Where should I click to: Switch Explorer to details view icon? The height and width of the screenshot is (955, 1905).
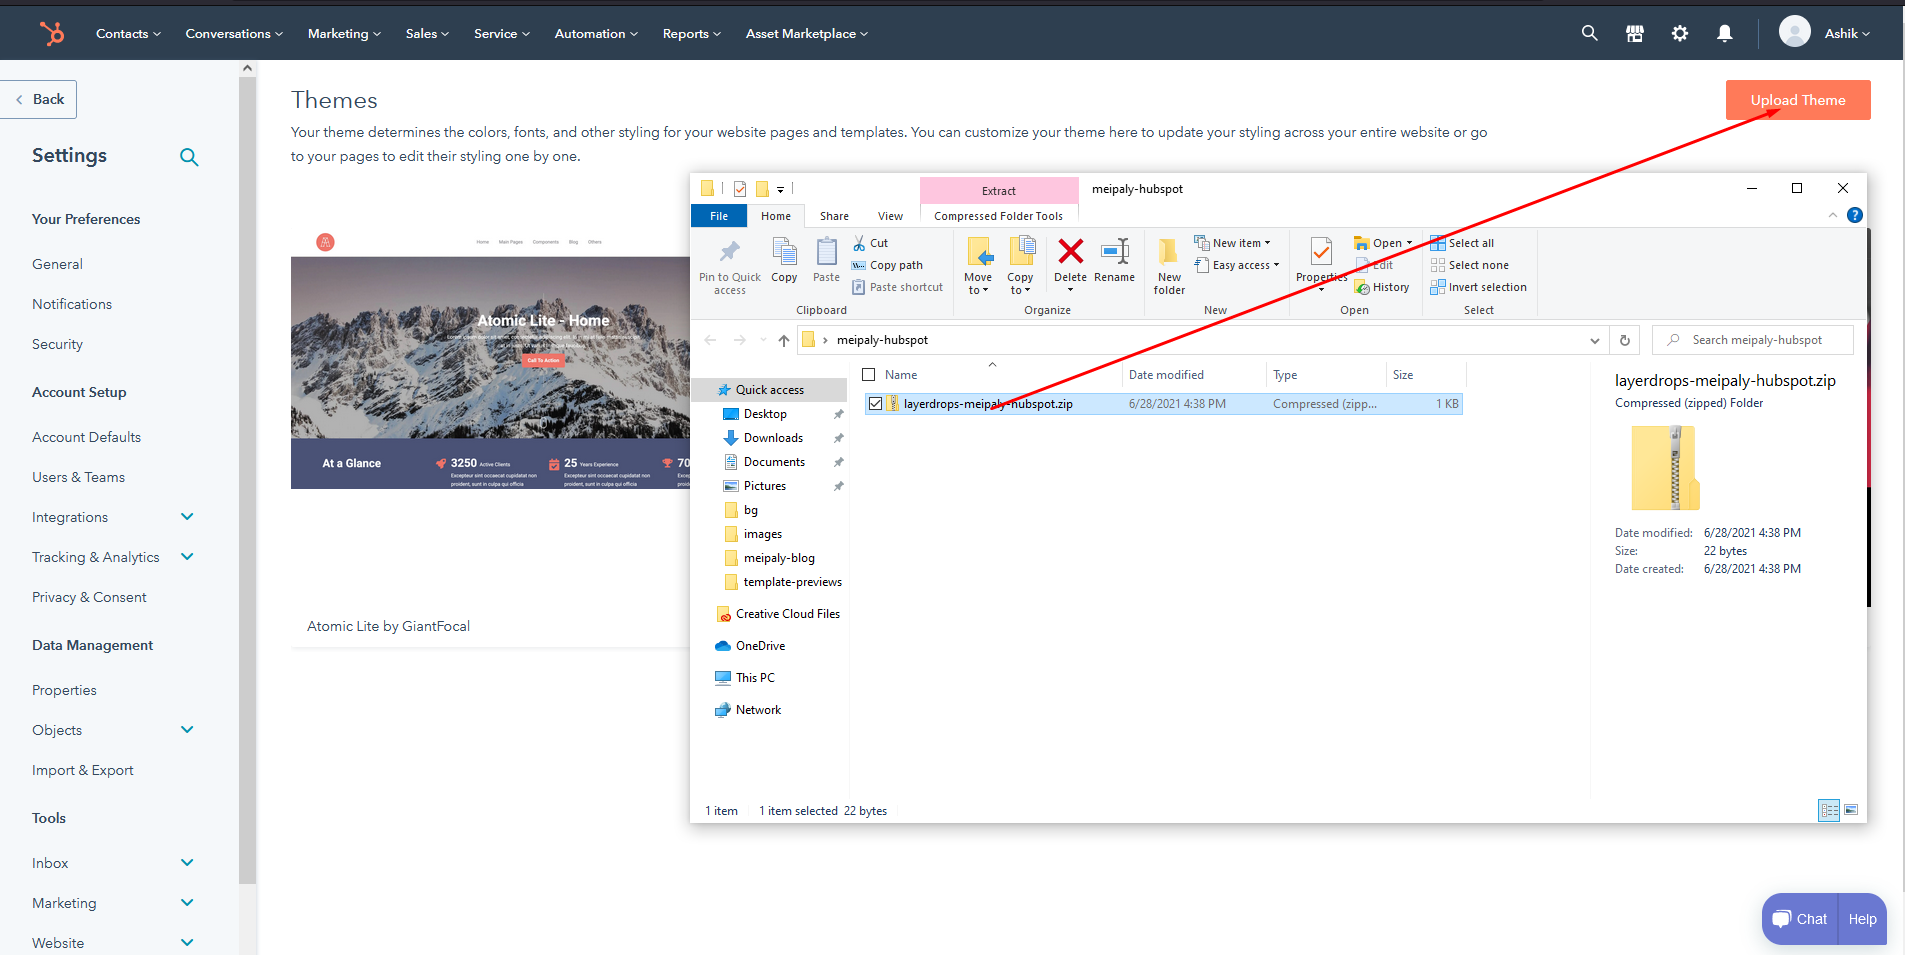[x=1829, y=810]
